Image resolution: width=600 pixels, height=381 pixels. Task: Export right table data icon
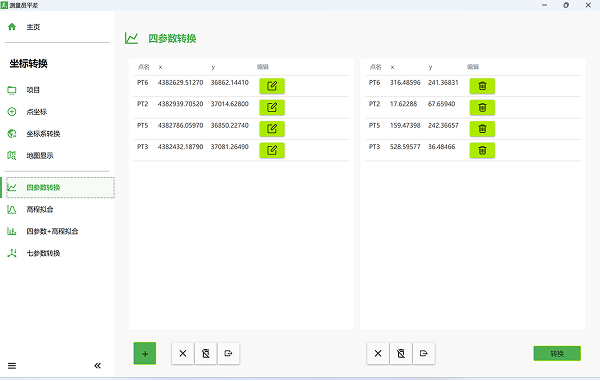424,353
